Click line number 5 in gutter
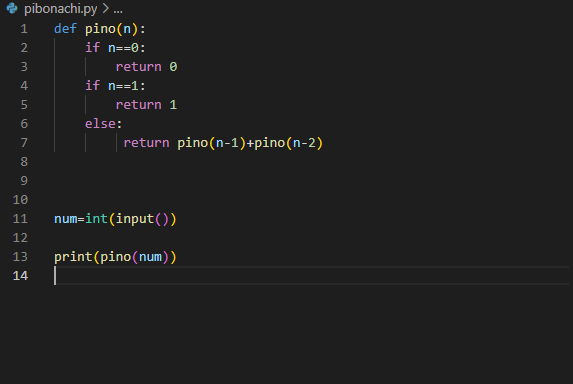Screen dimensions: 573x384 (x=24, y=105)
